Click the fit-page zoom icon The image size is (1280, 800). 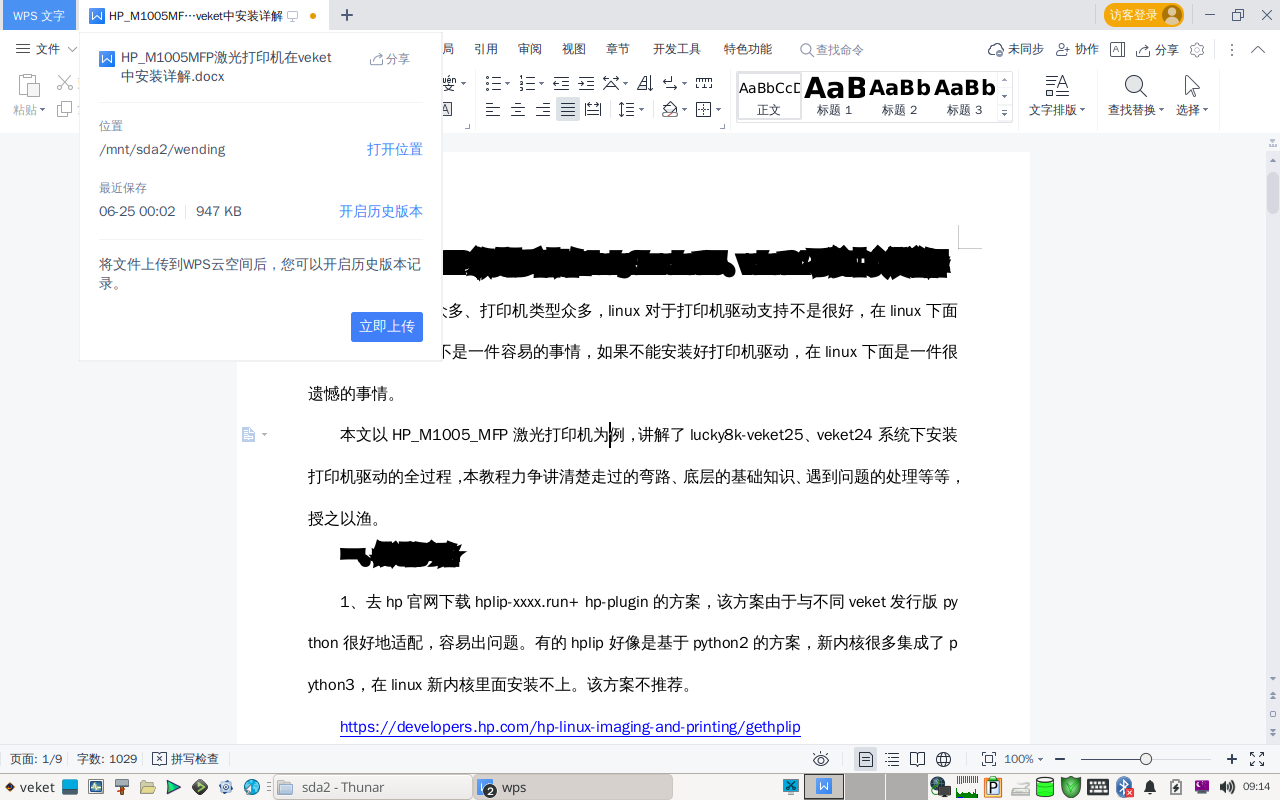tap(989, 759)
